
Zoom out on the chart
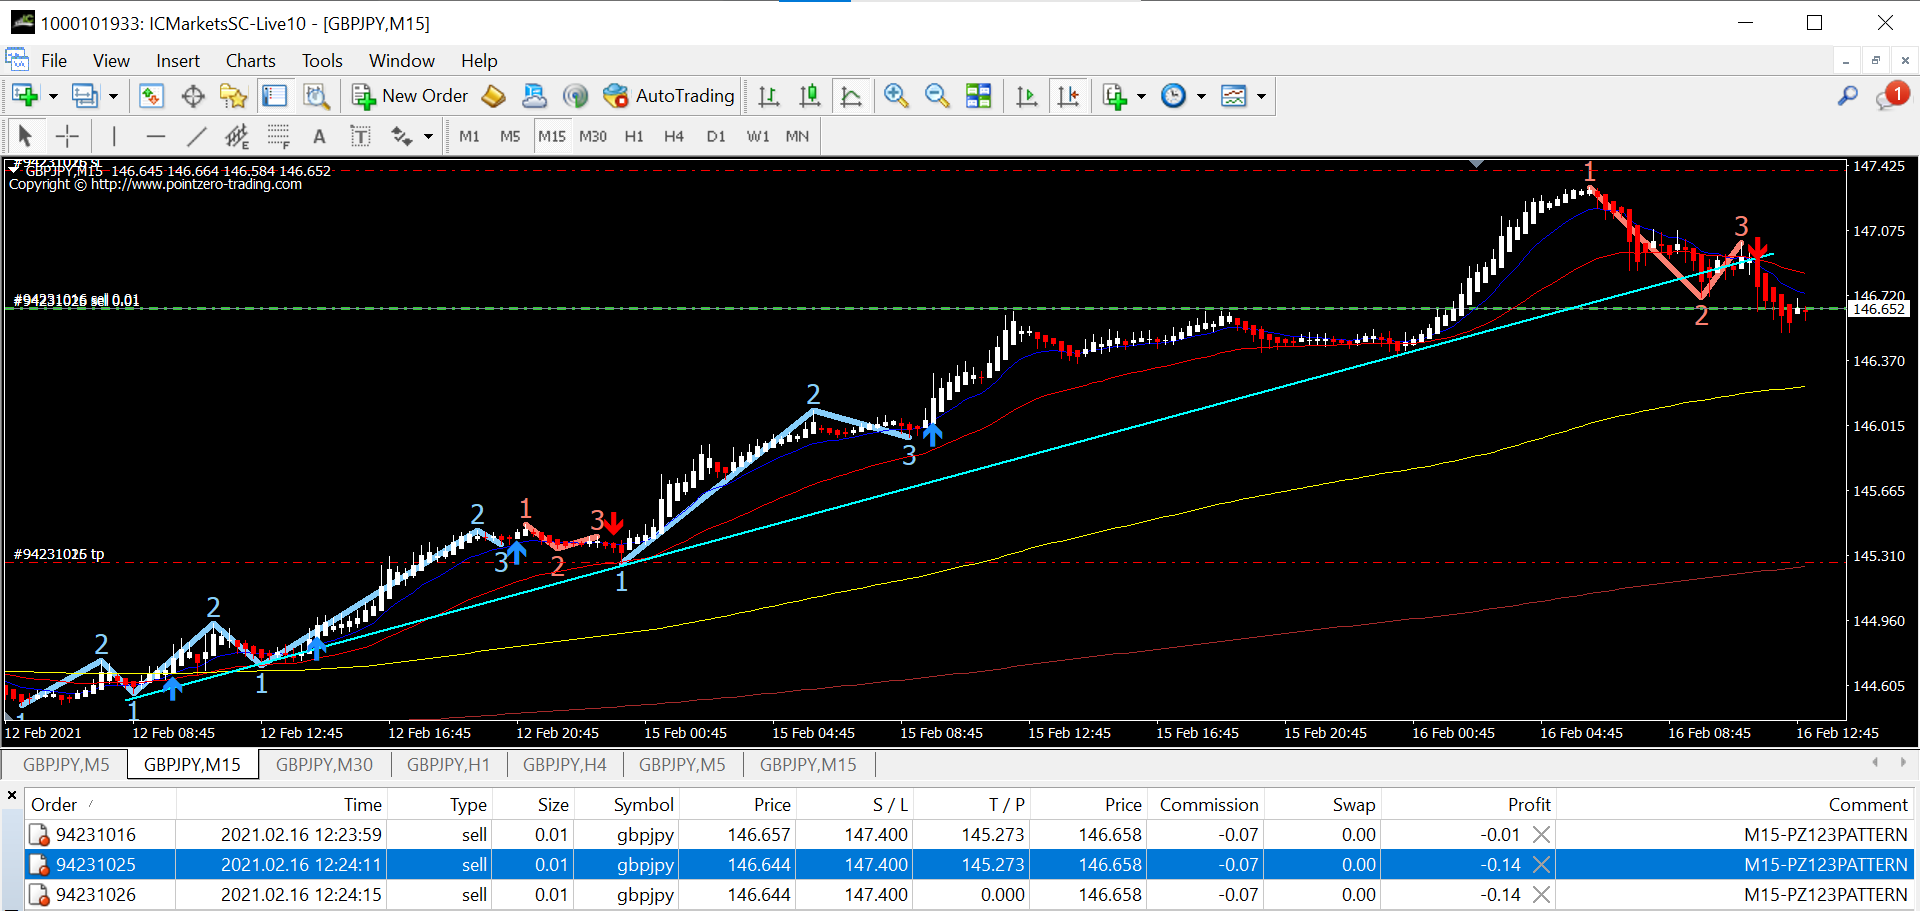937,96
